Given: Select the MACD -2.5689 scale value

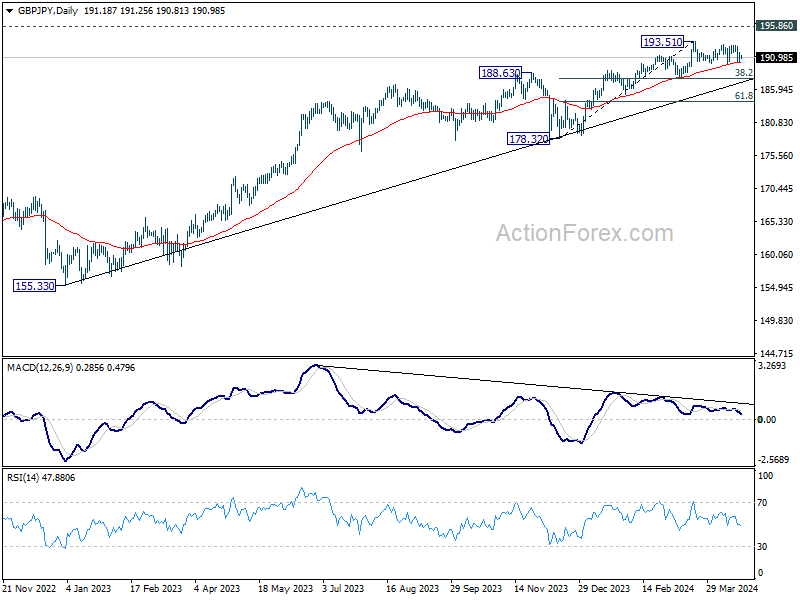Looking at the screenshot, I should coord(773,460).
